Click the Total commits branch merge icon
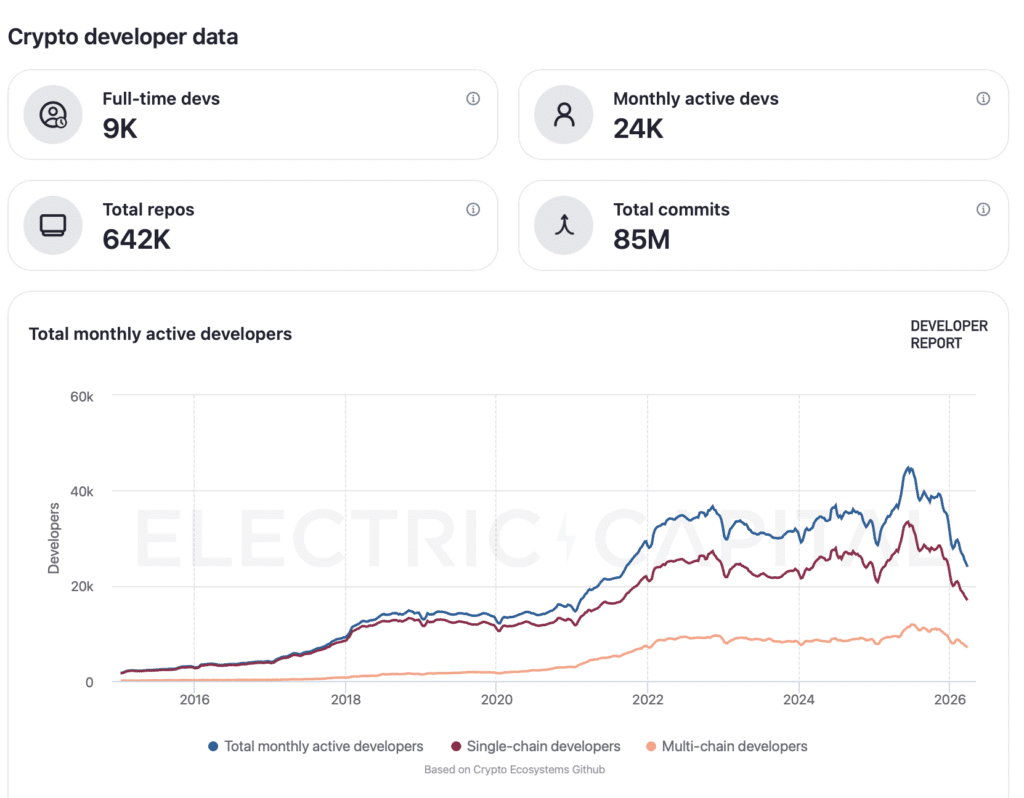This screenshot has height=798, width=1024. coord(563,225)
